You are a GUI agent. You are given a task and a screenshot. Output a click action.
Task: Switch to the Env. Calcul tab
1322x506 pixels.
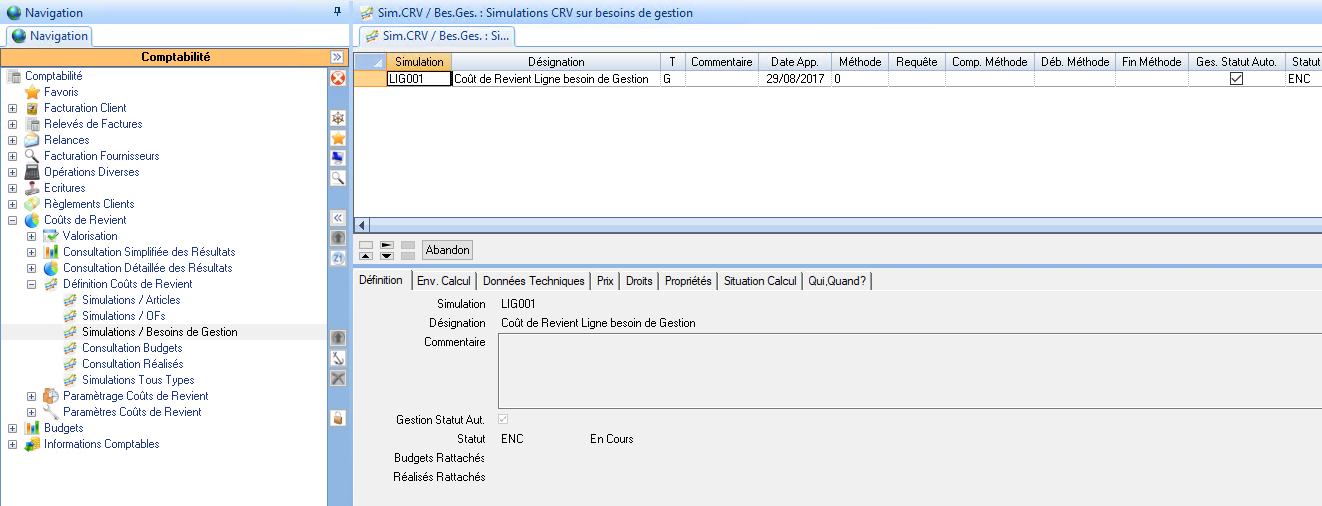(443, 281)
